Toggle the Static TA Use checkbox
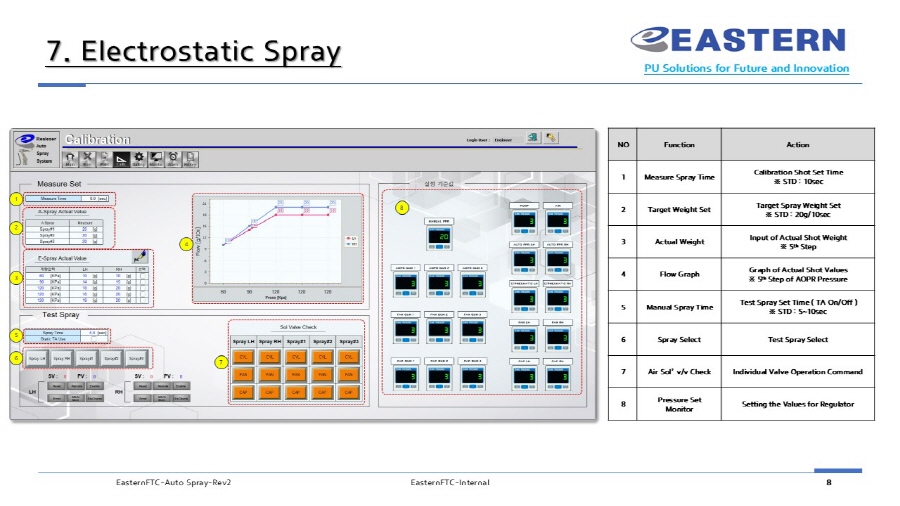This screenshot has width=900, height=506. point(94,339)
